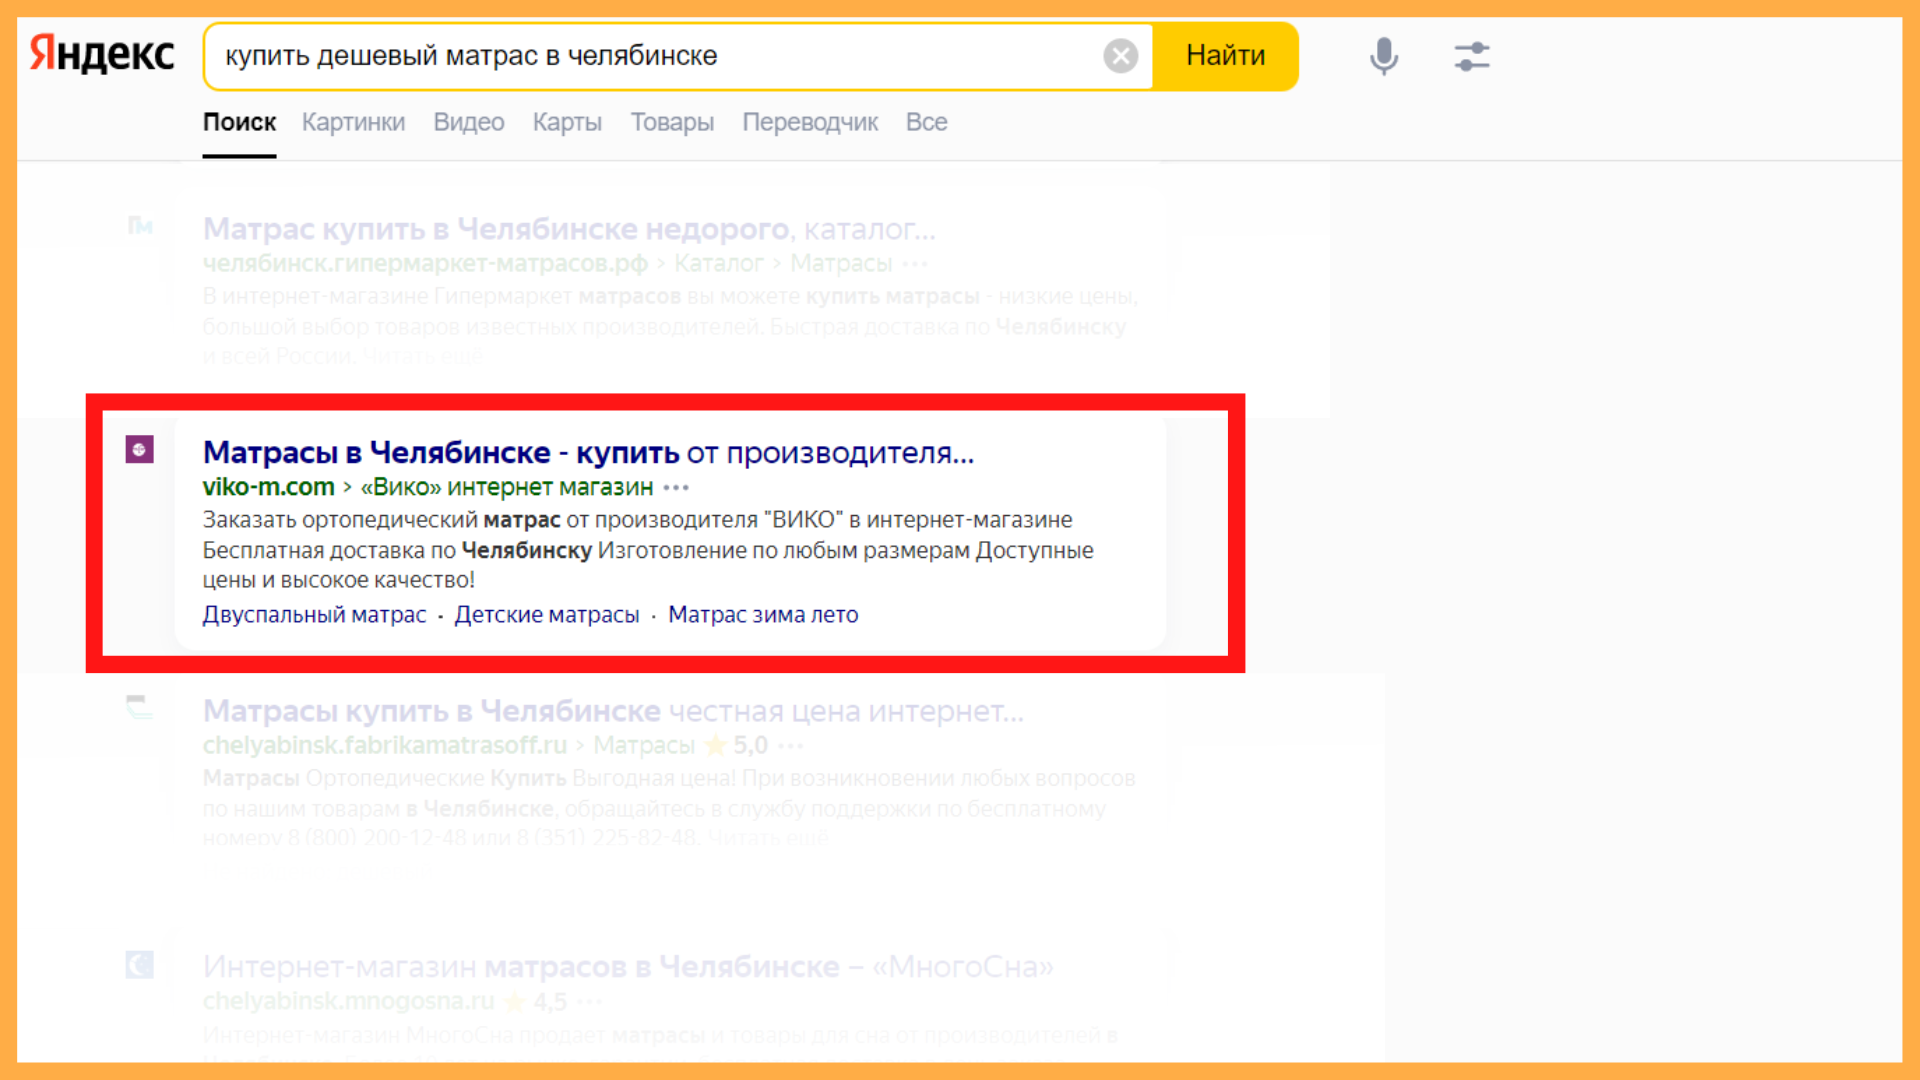Click the 4,5 star rating of mnogosna
The height and width of the screenshot is (1080, 1920).
click(x=535, y=1001)
